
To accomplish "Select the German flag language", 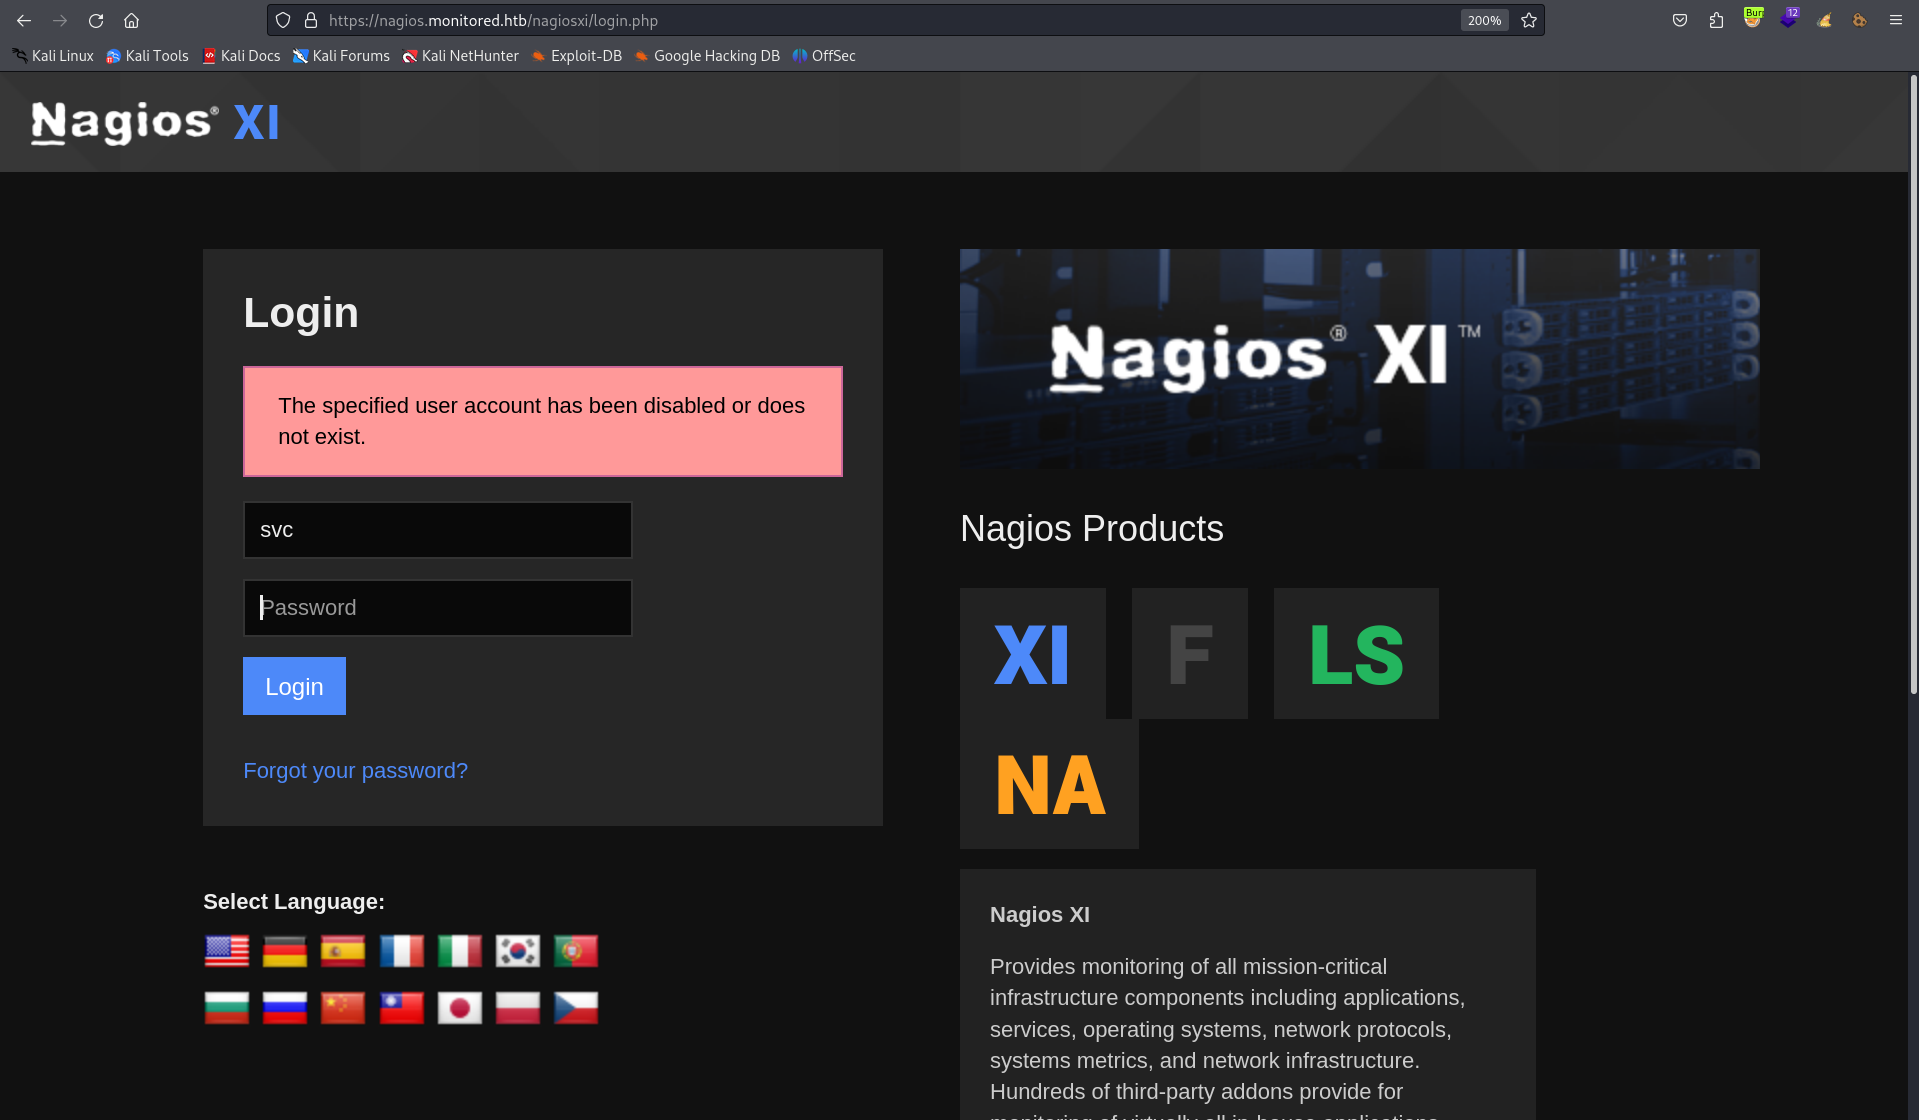I will [285, 951].
